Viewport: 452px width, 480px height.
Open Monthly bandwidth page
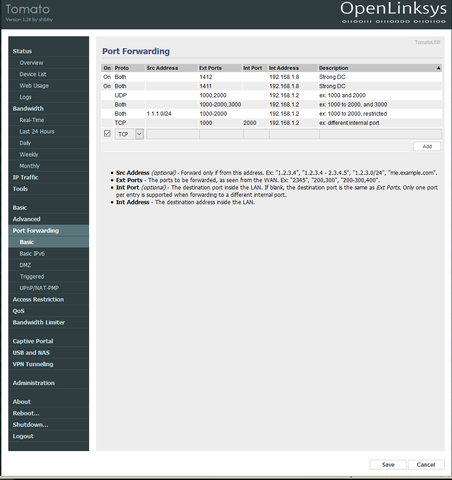pyautogui.click(x=29, y=166)
